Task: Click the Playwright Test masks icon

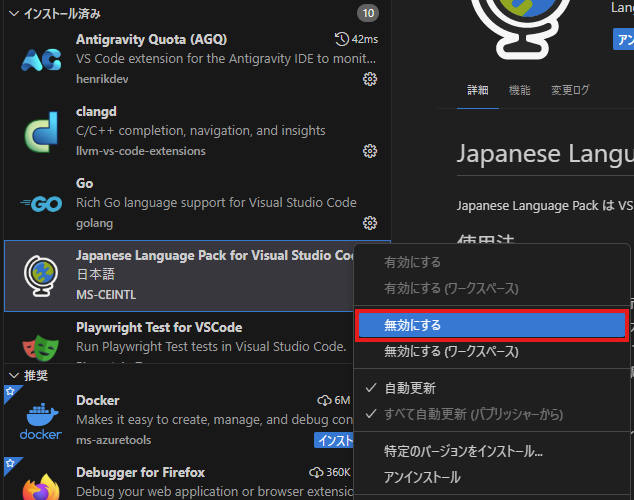Action: (40, 347)
